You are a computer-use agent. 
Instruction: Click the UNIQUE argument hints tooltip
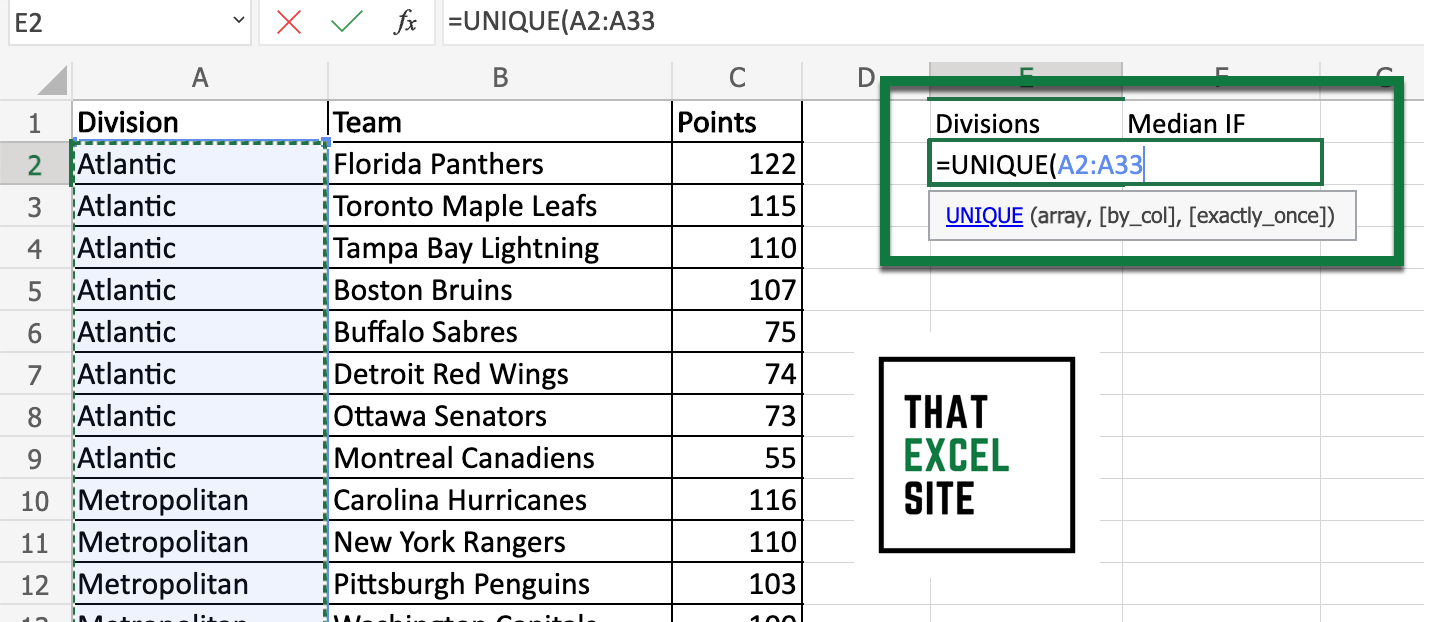pyautogui.click(x=1140, y=215)
